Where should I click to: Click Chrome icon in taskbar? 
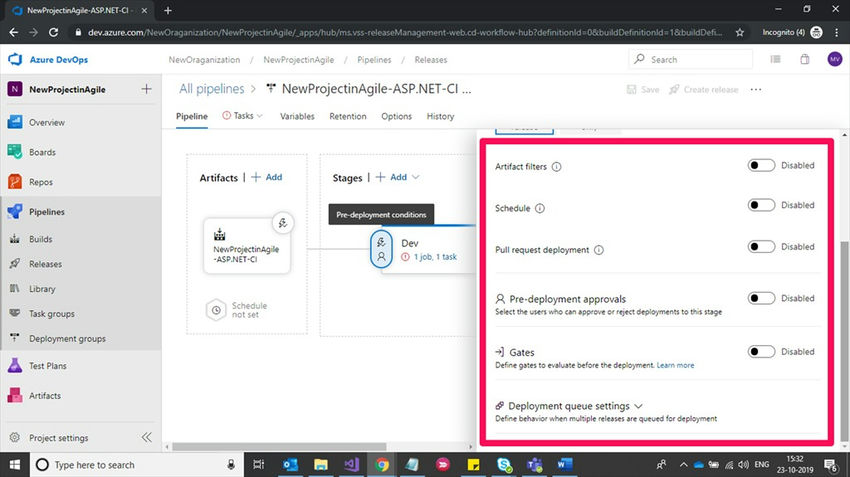click(382, 465)
